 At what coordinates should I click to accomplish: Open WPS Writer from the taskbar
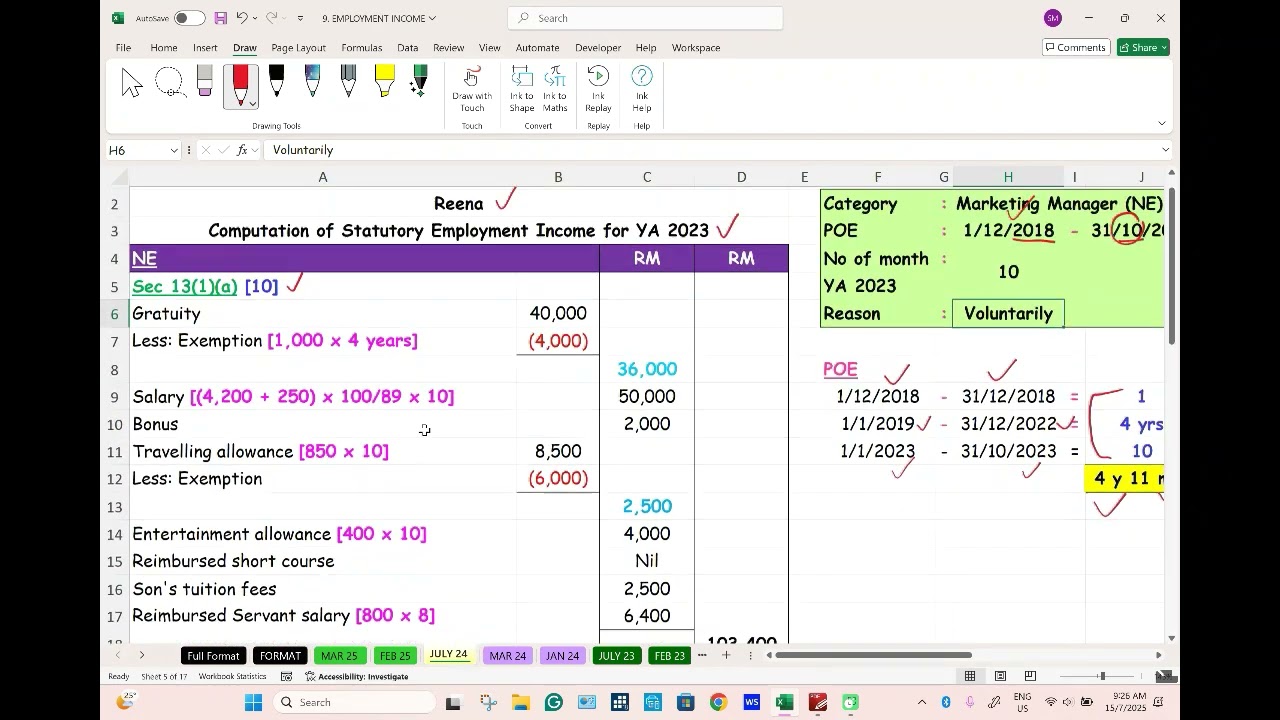[x=752, y=703]
